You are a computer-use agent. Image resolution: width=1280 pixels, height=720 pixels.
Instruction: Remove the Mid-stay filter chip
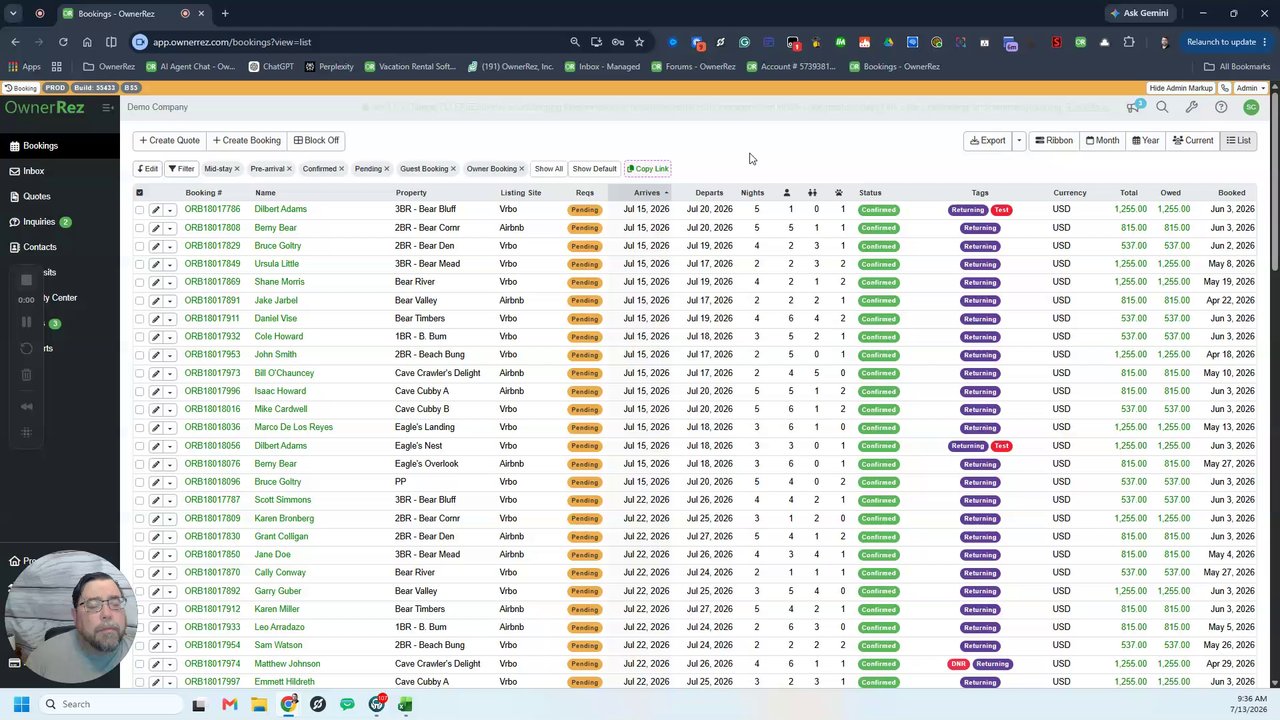(236, 169)
